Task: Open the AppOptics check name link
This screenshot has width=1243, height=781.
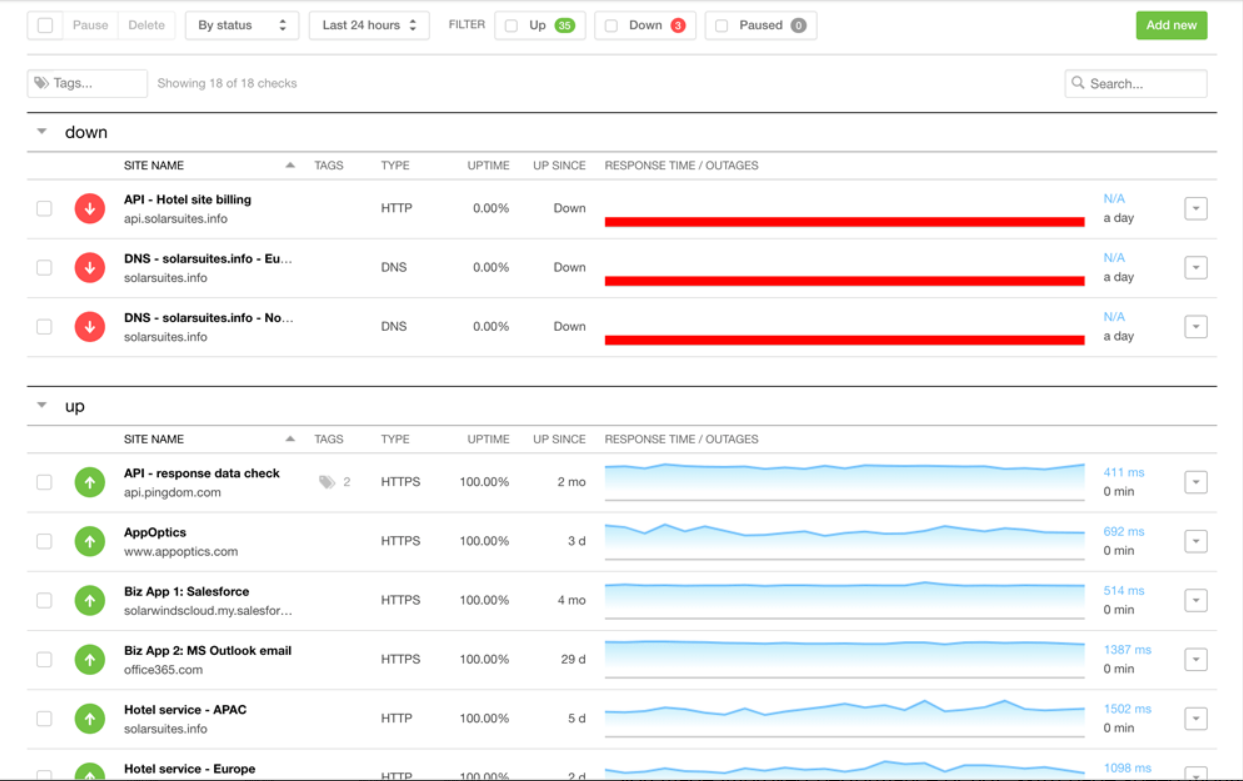Action: 155,533
